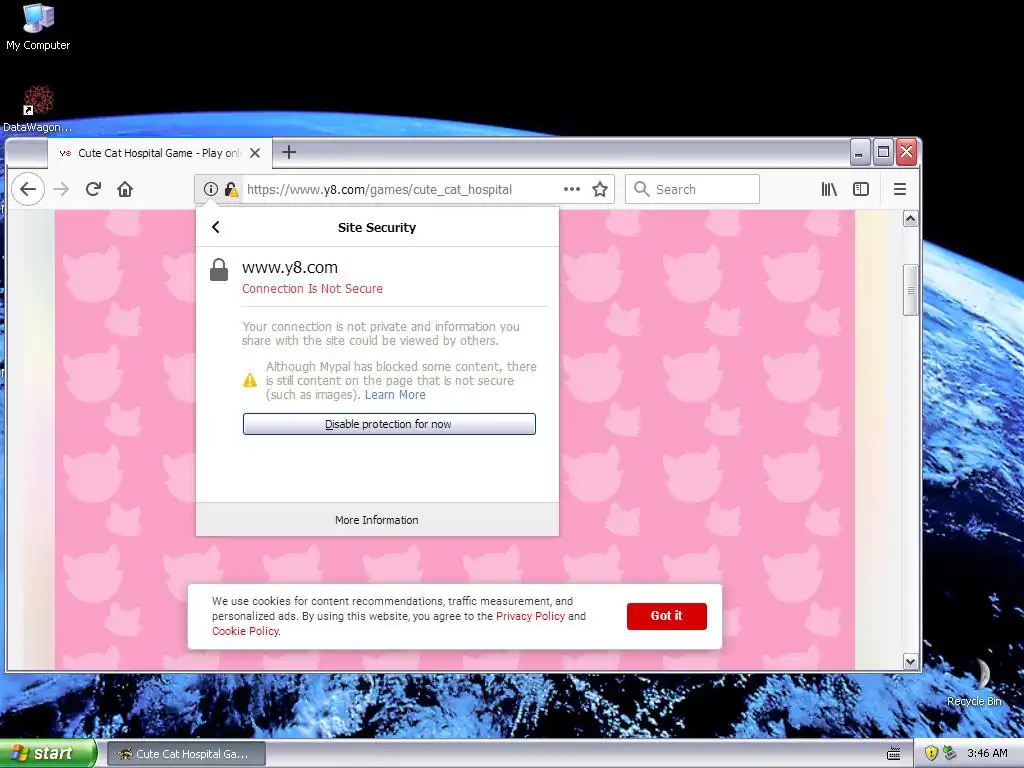Bookmark this page with the star icon
Screen dimensions: 1024x768
(x=600, y=189)
